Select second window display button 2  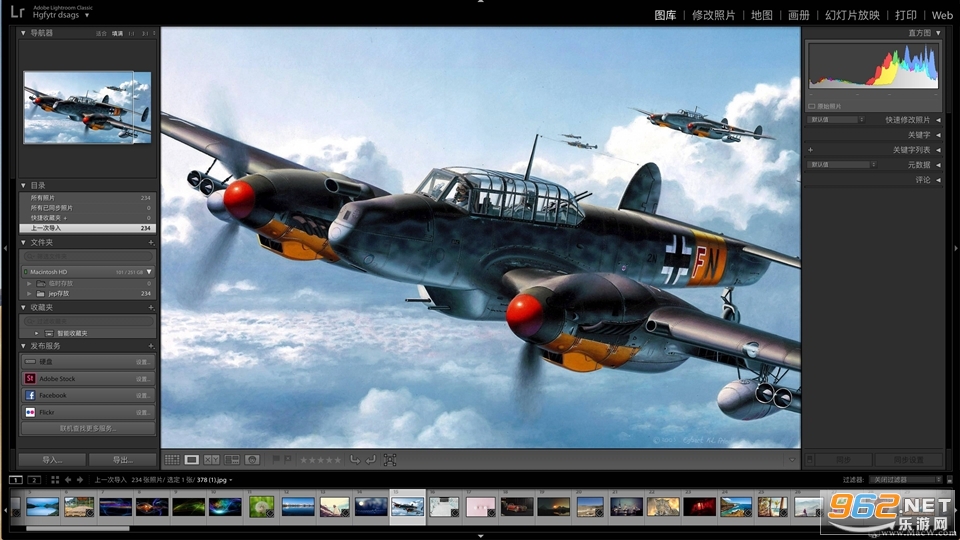[34, 480]
